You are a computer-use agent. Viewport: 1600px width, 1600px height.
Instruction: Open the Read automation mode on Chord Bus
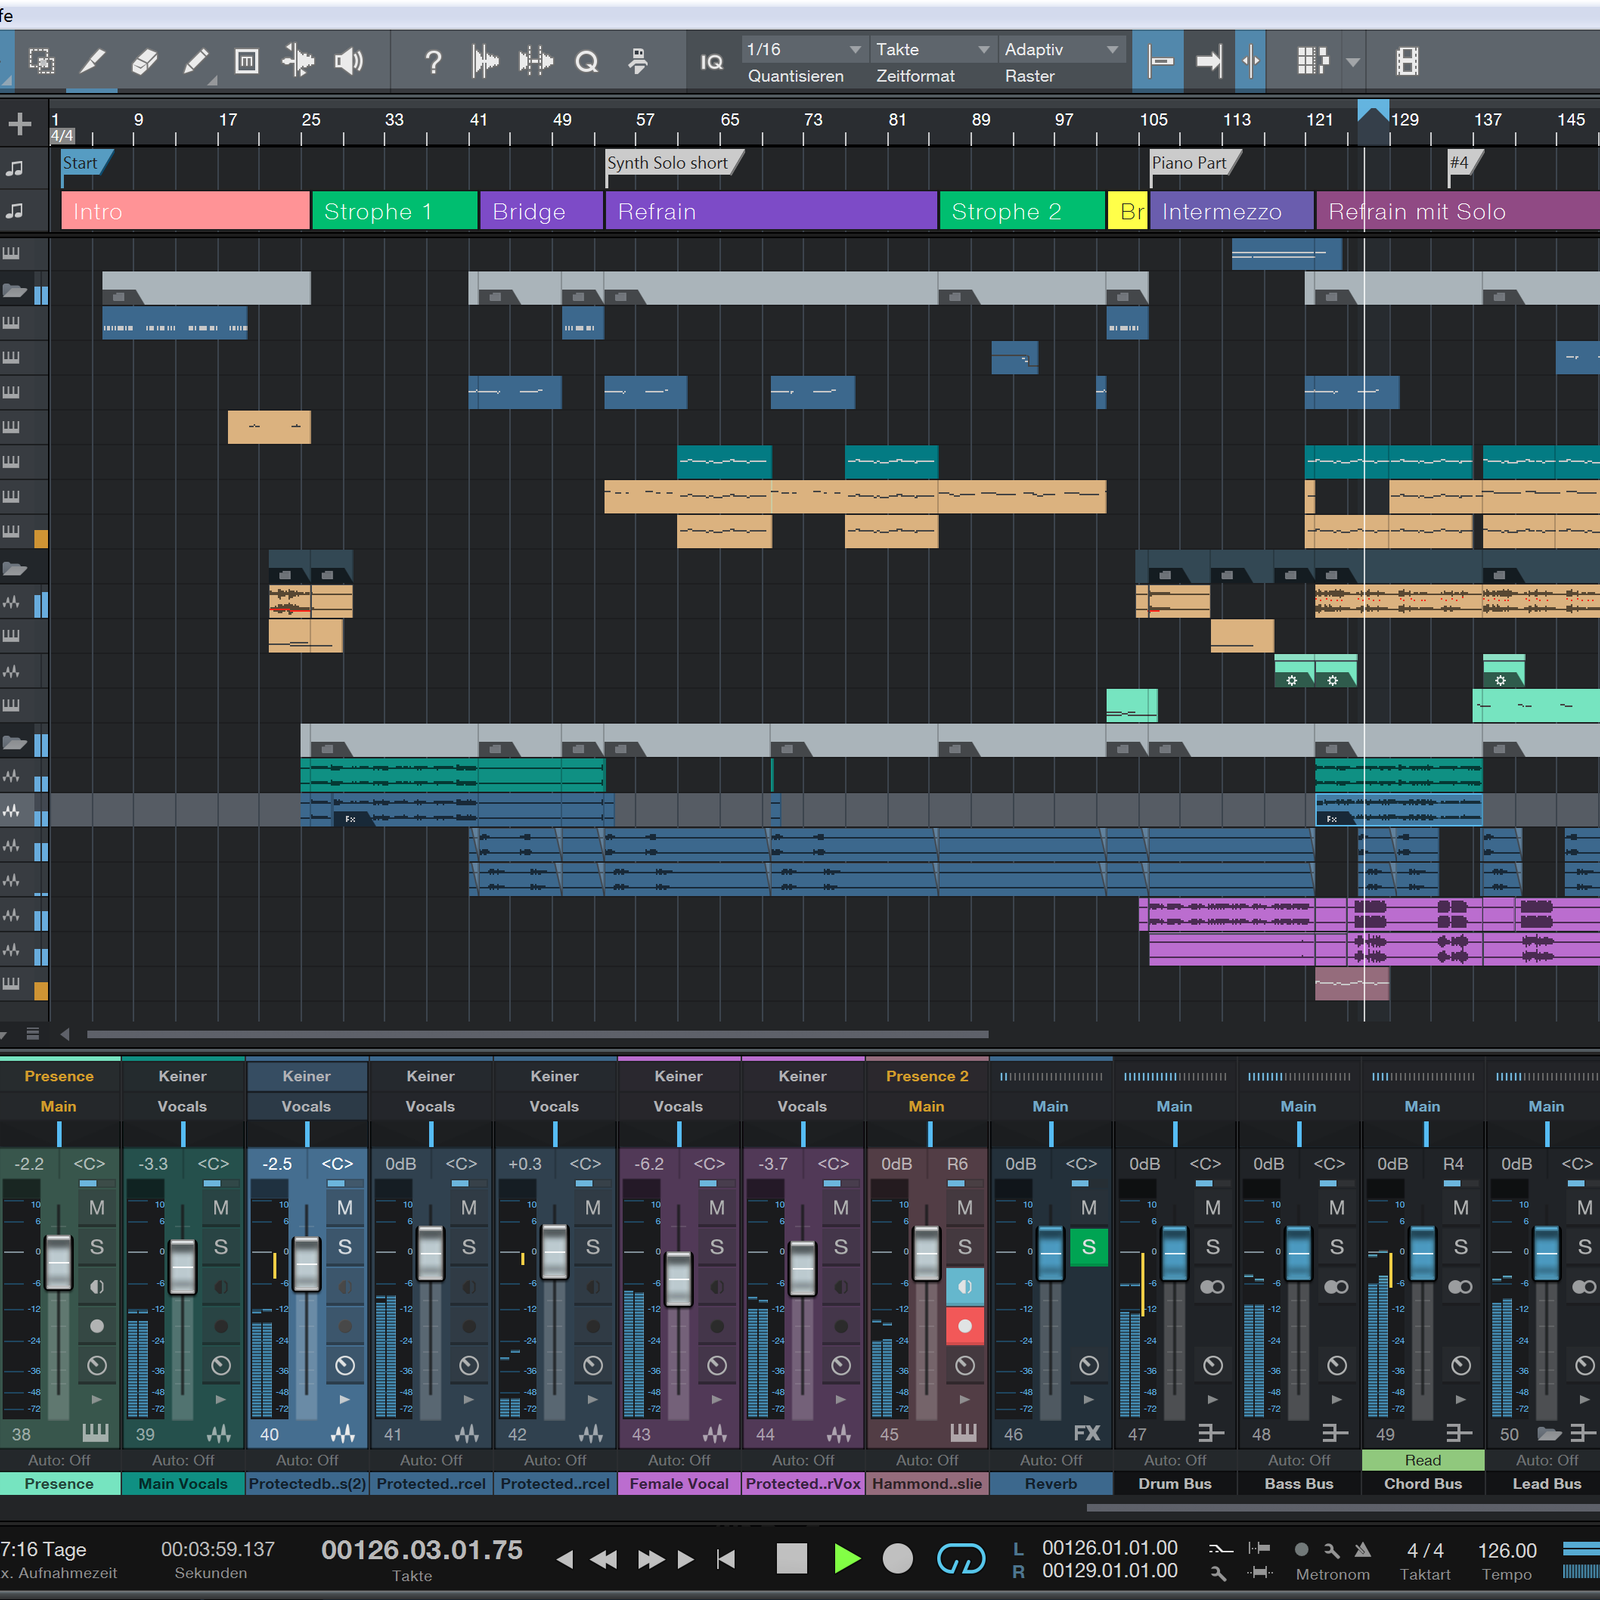pos(1423,1460)
